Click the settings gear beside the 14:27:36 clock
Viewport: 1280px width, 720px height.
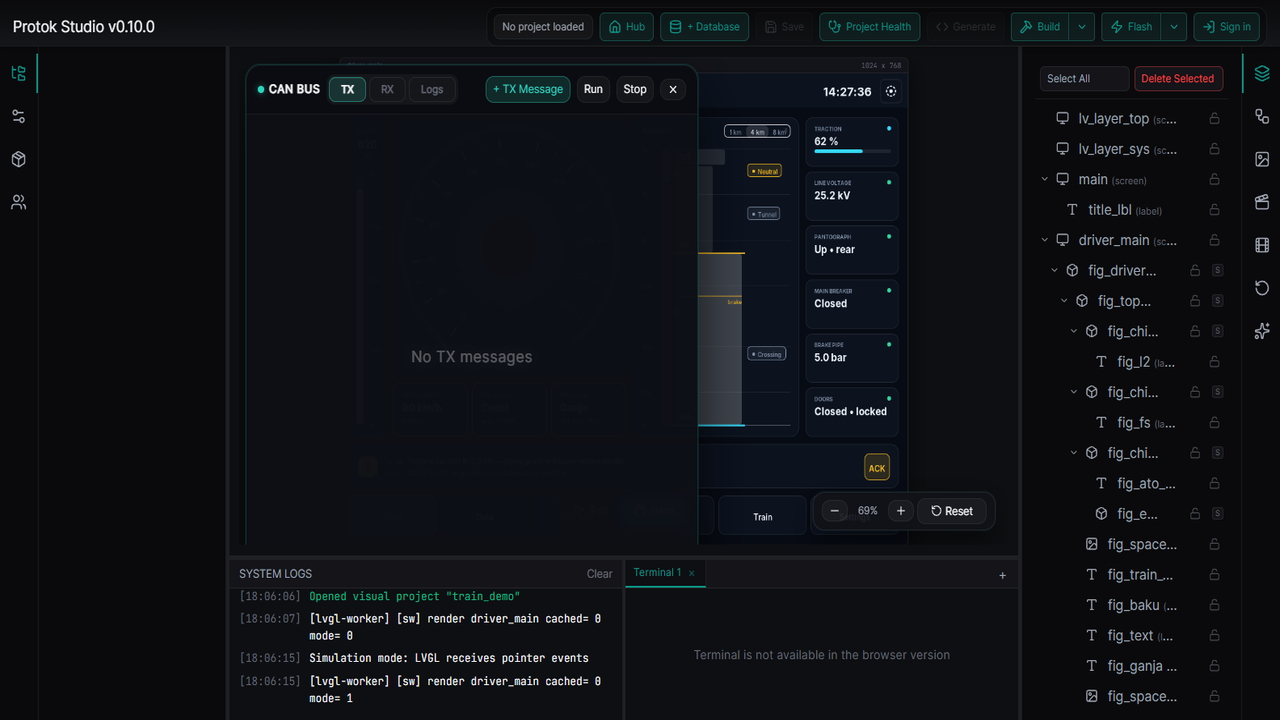[891, 91]
